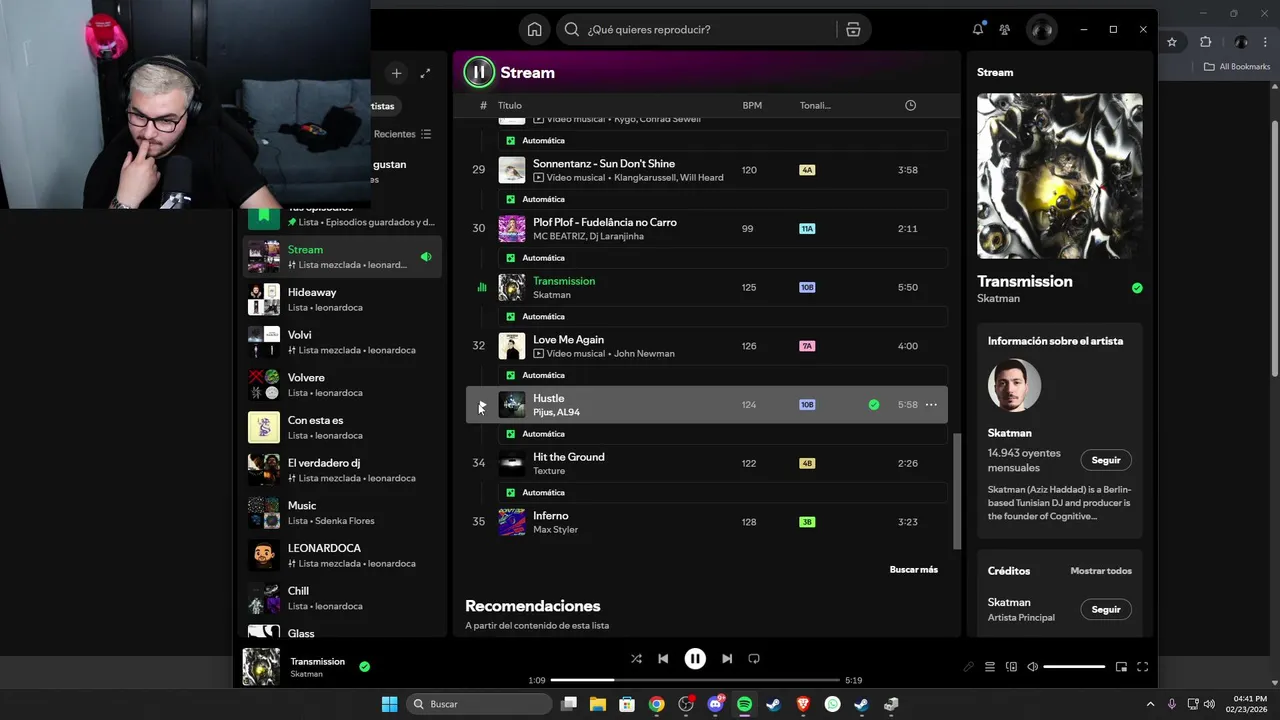Open the Music playlist by Sdenka Flores
1280x720 pixels.
344,513
